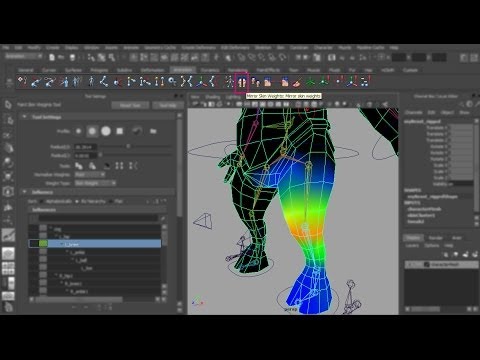Open the Skin menu
The width and height of the screenshot is (480, 360).
point(280,48)
